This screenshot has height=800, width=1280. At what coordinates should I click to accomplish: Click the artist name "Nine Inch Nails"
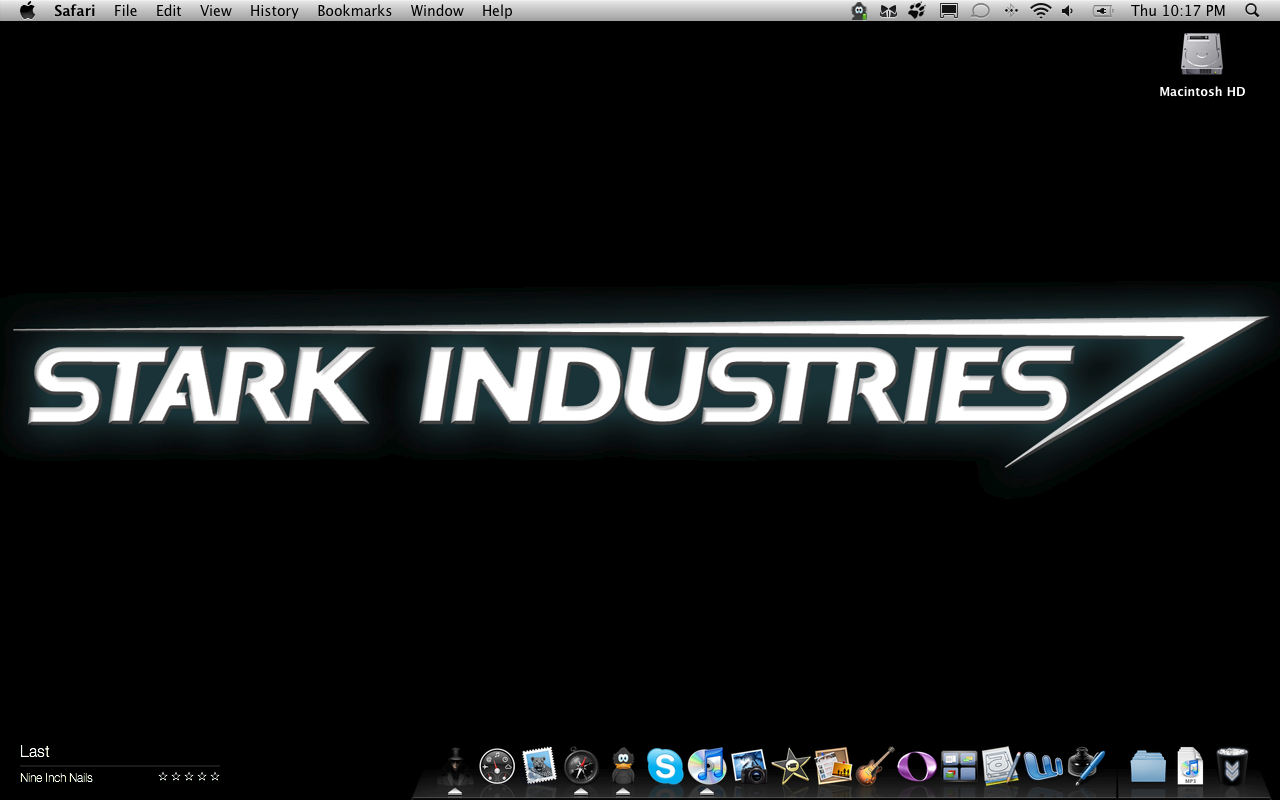[56, 778]
